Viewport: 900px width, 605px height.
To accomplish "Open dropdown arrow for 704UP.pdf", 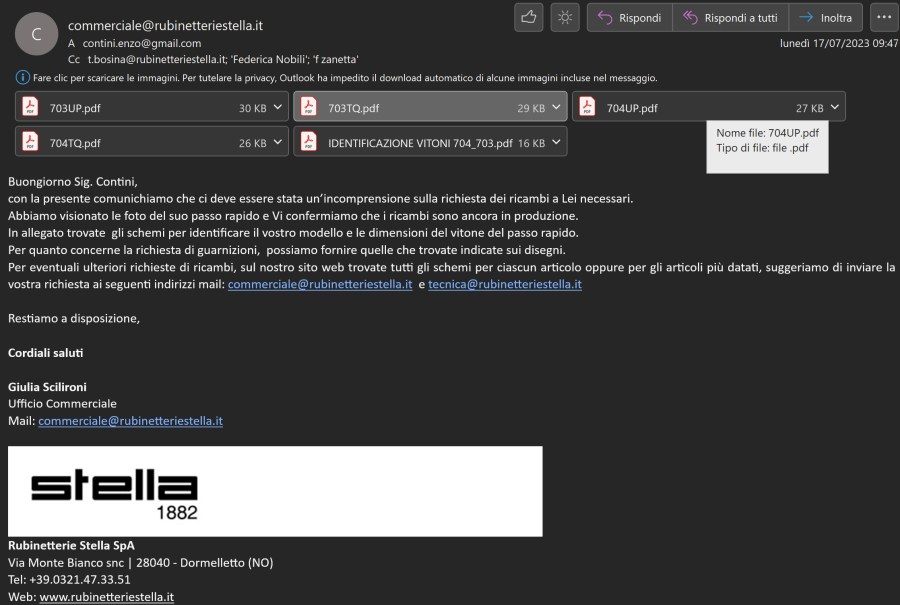I will pyautogui.click(x=834, y=108).
